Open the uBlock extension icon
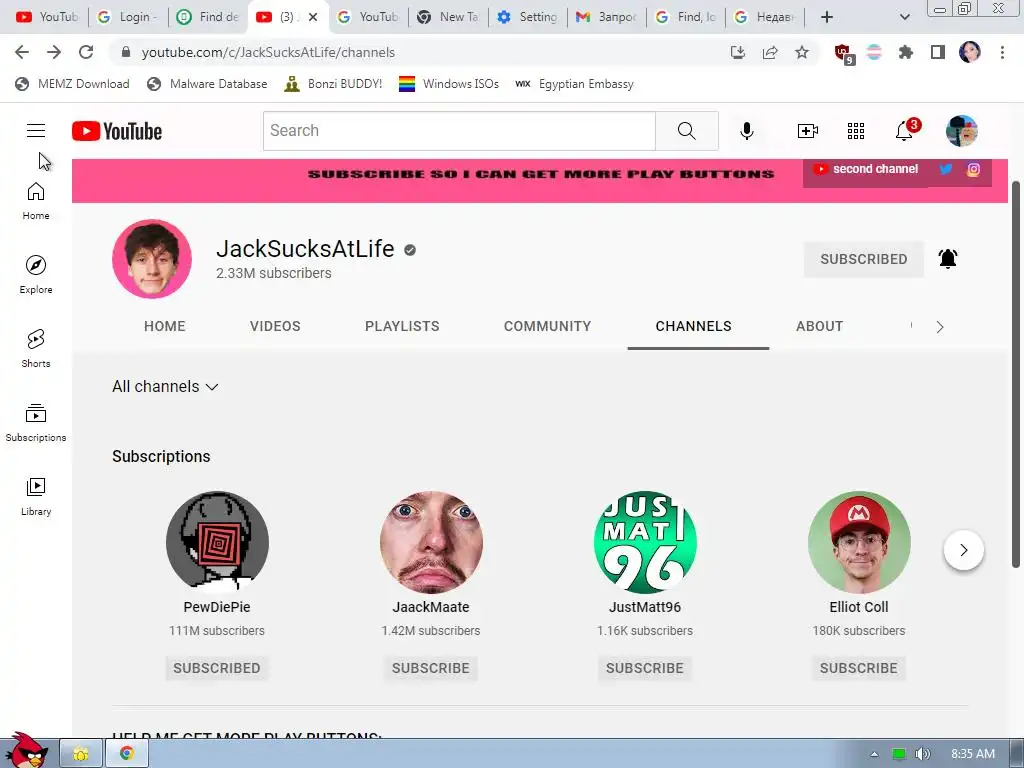 click(x=844, y=54)
